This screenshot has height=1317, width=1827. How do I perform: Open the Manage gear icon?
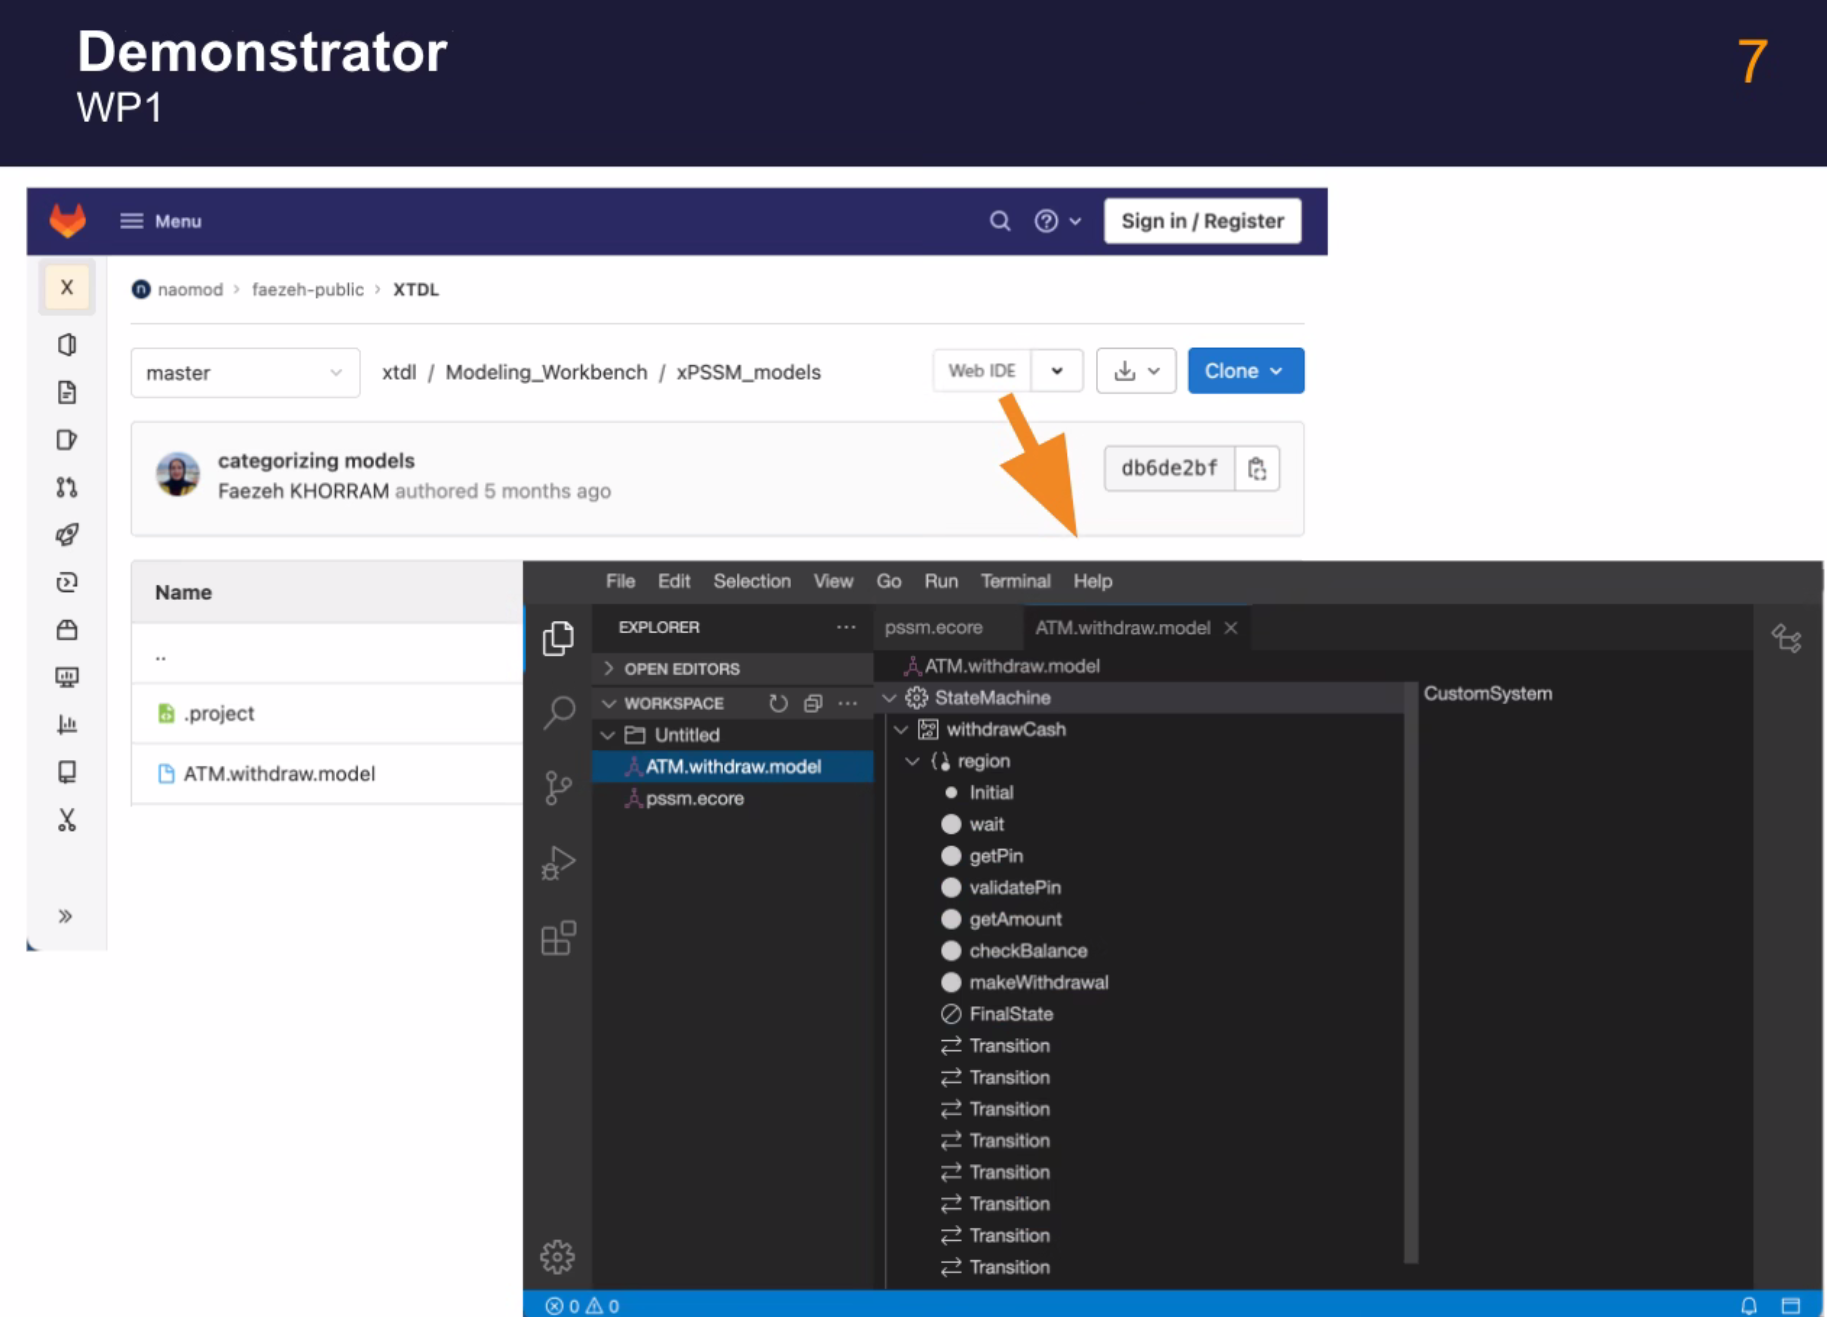558,1256
